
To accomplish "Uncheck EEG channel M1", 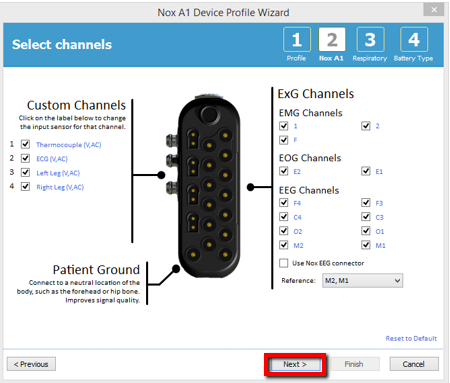I will [366, 245].
